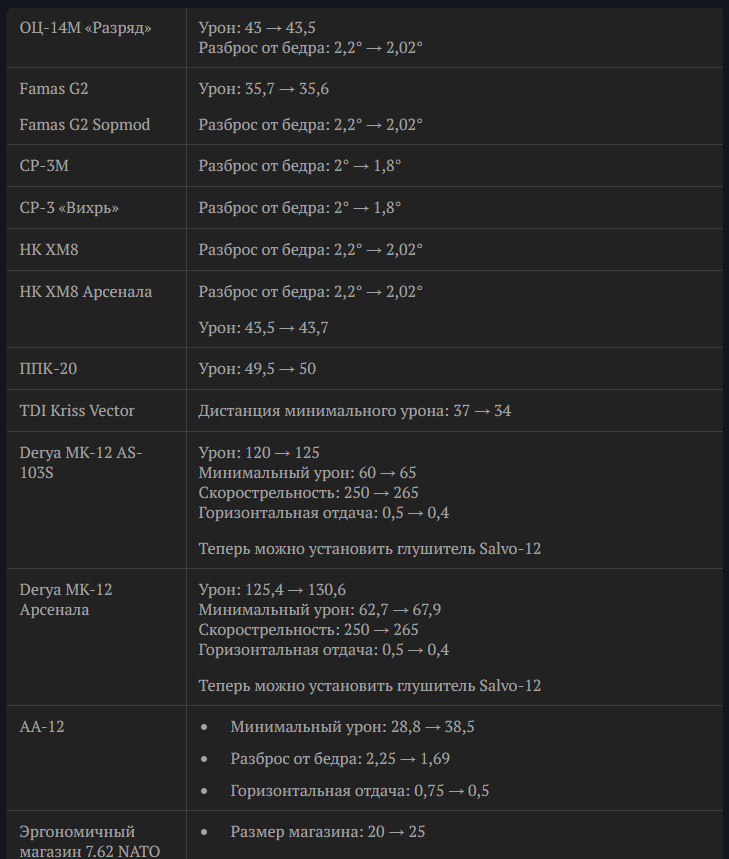
Task: Select Derya MK-12 AS-103S weapon name
Action: [x=81, y=462]
